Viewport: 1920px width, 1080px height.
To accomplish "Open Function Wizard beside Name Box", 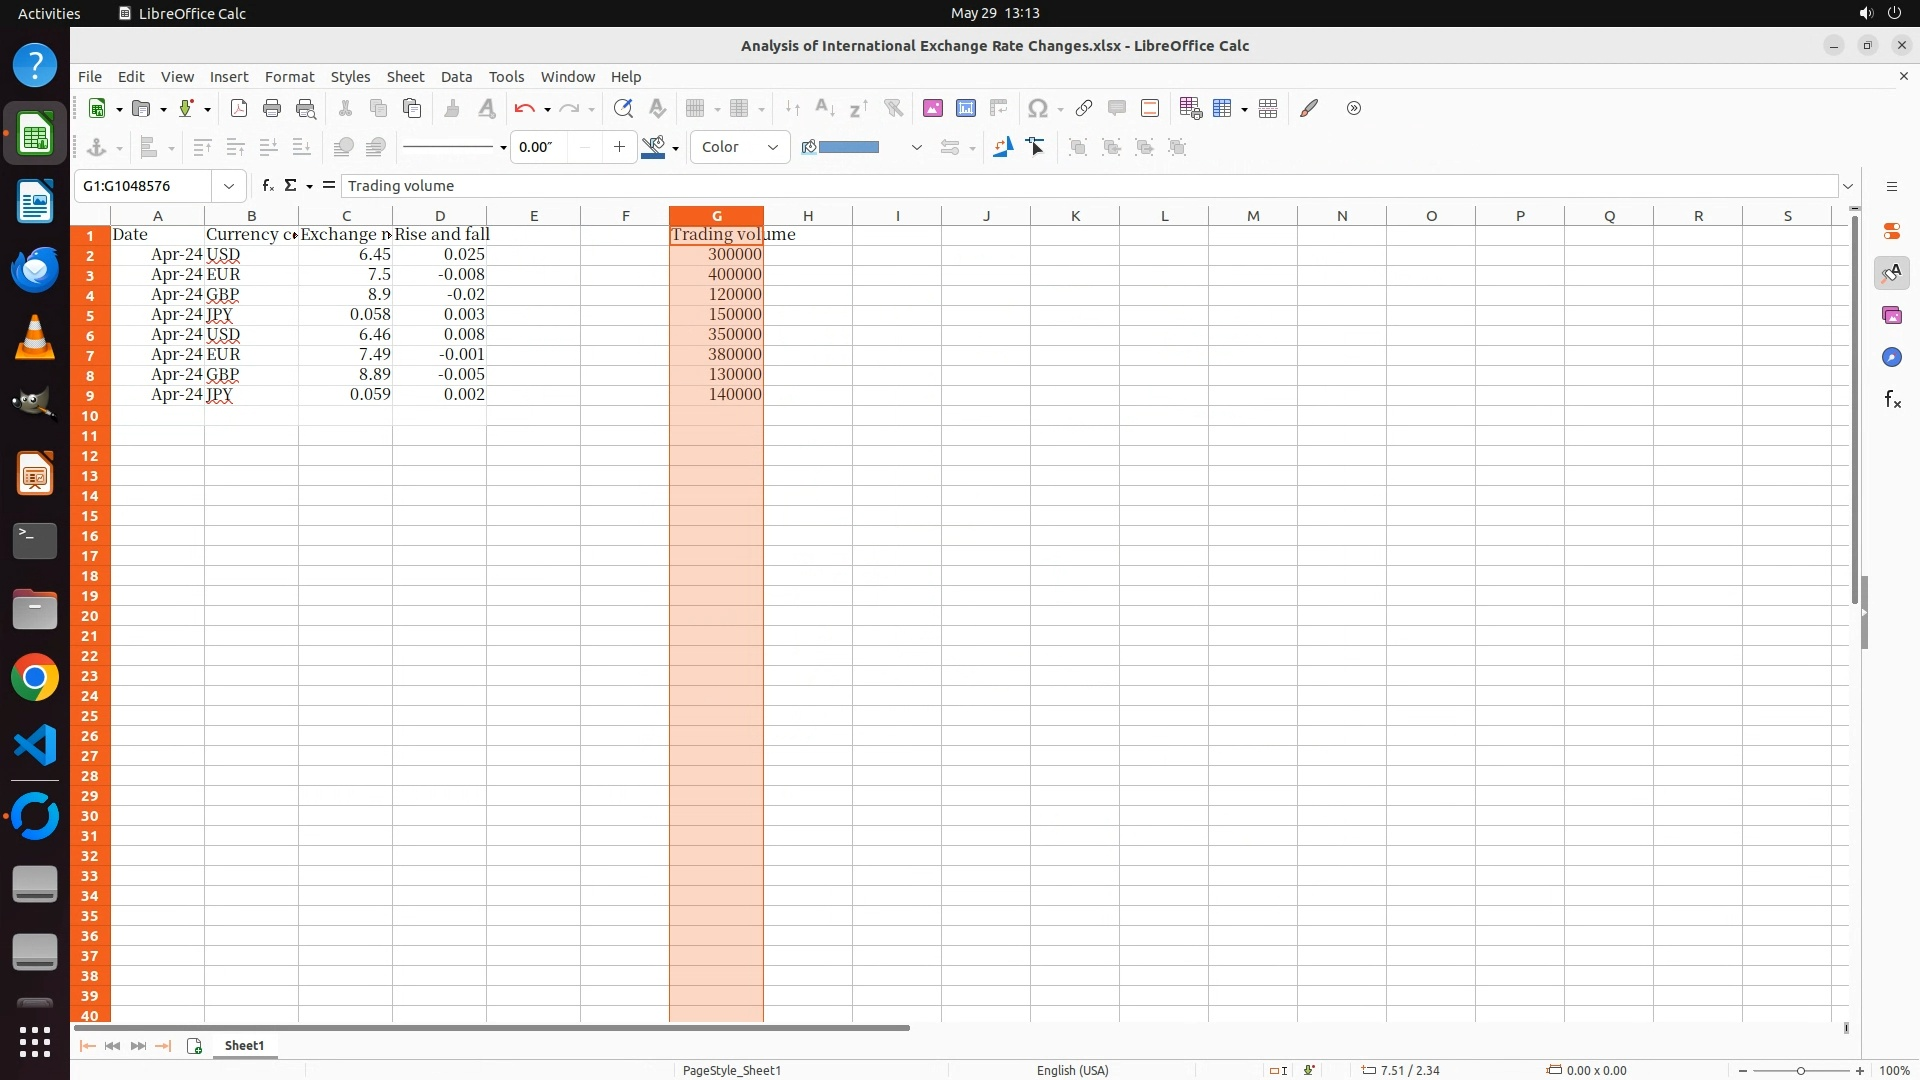I will click(267, 185).
